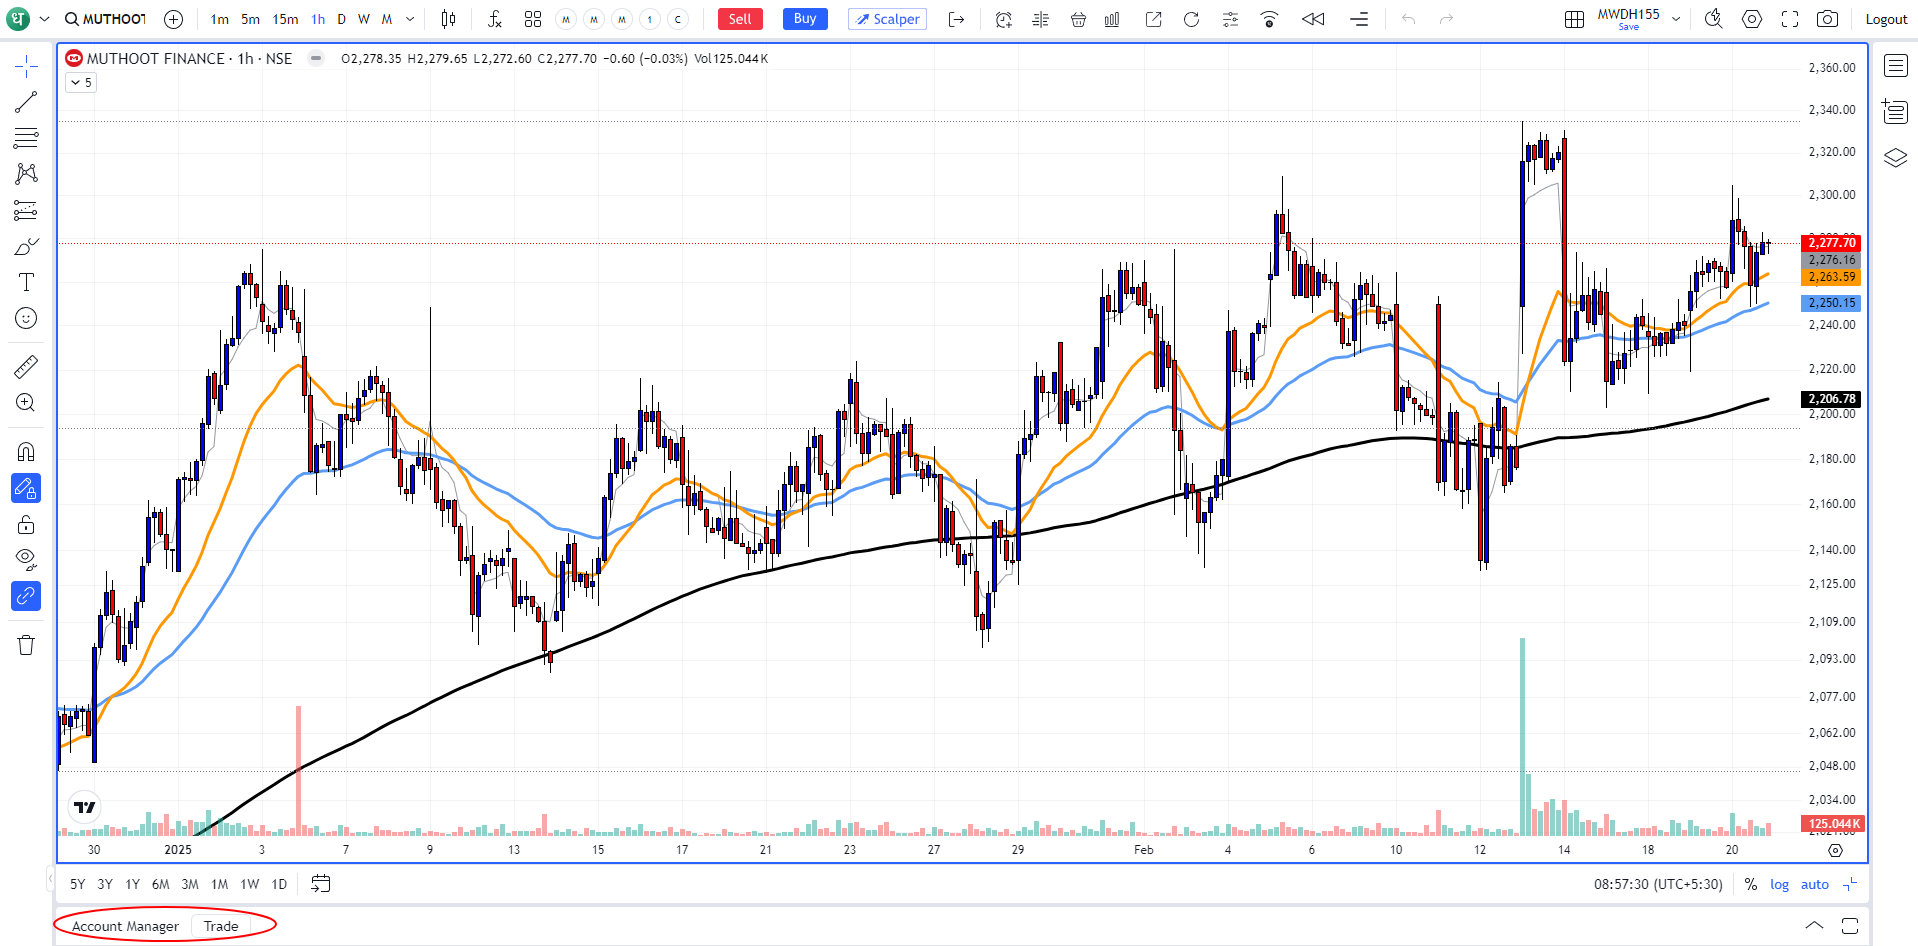Click the redo arrow in top toolbar
The width and height of the screenshot is (1918, 946).
[1446, 19]
